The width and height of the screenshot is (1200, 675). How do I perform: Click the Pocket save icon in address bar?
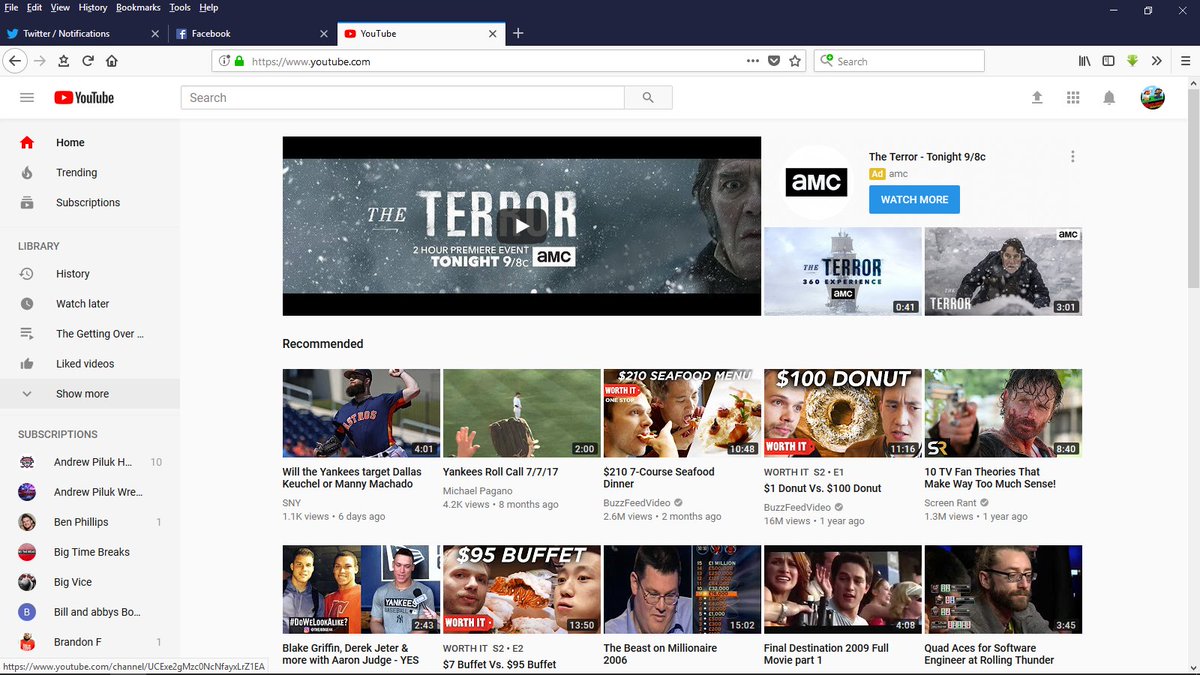point(774,61)
